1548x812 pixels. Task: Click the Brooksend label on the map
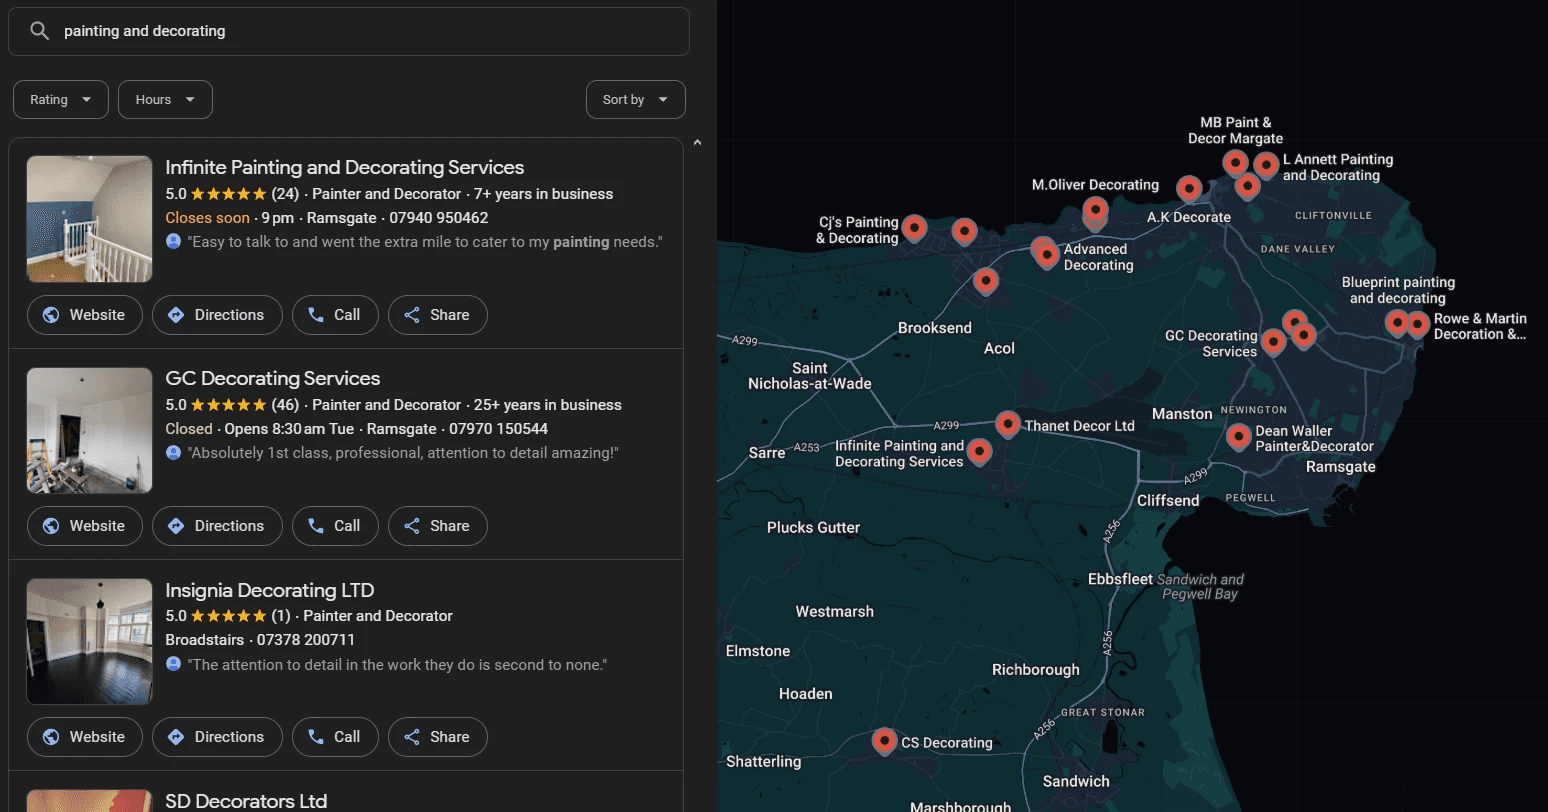[x=935, y=328]
